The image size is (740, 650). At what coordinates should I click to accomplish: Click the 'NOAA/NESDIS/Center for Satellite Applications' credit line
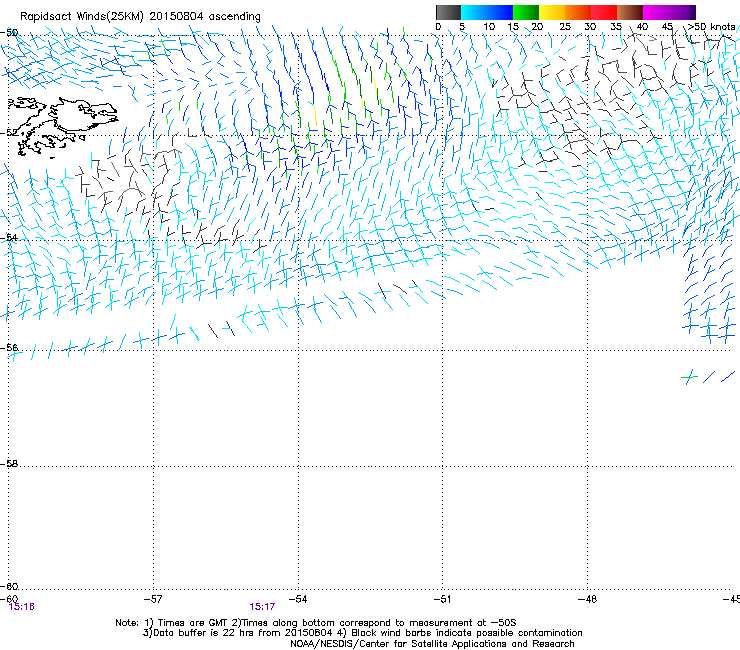coord(432,644)
